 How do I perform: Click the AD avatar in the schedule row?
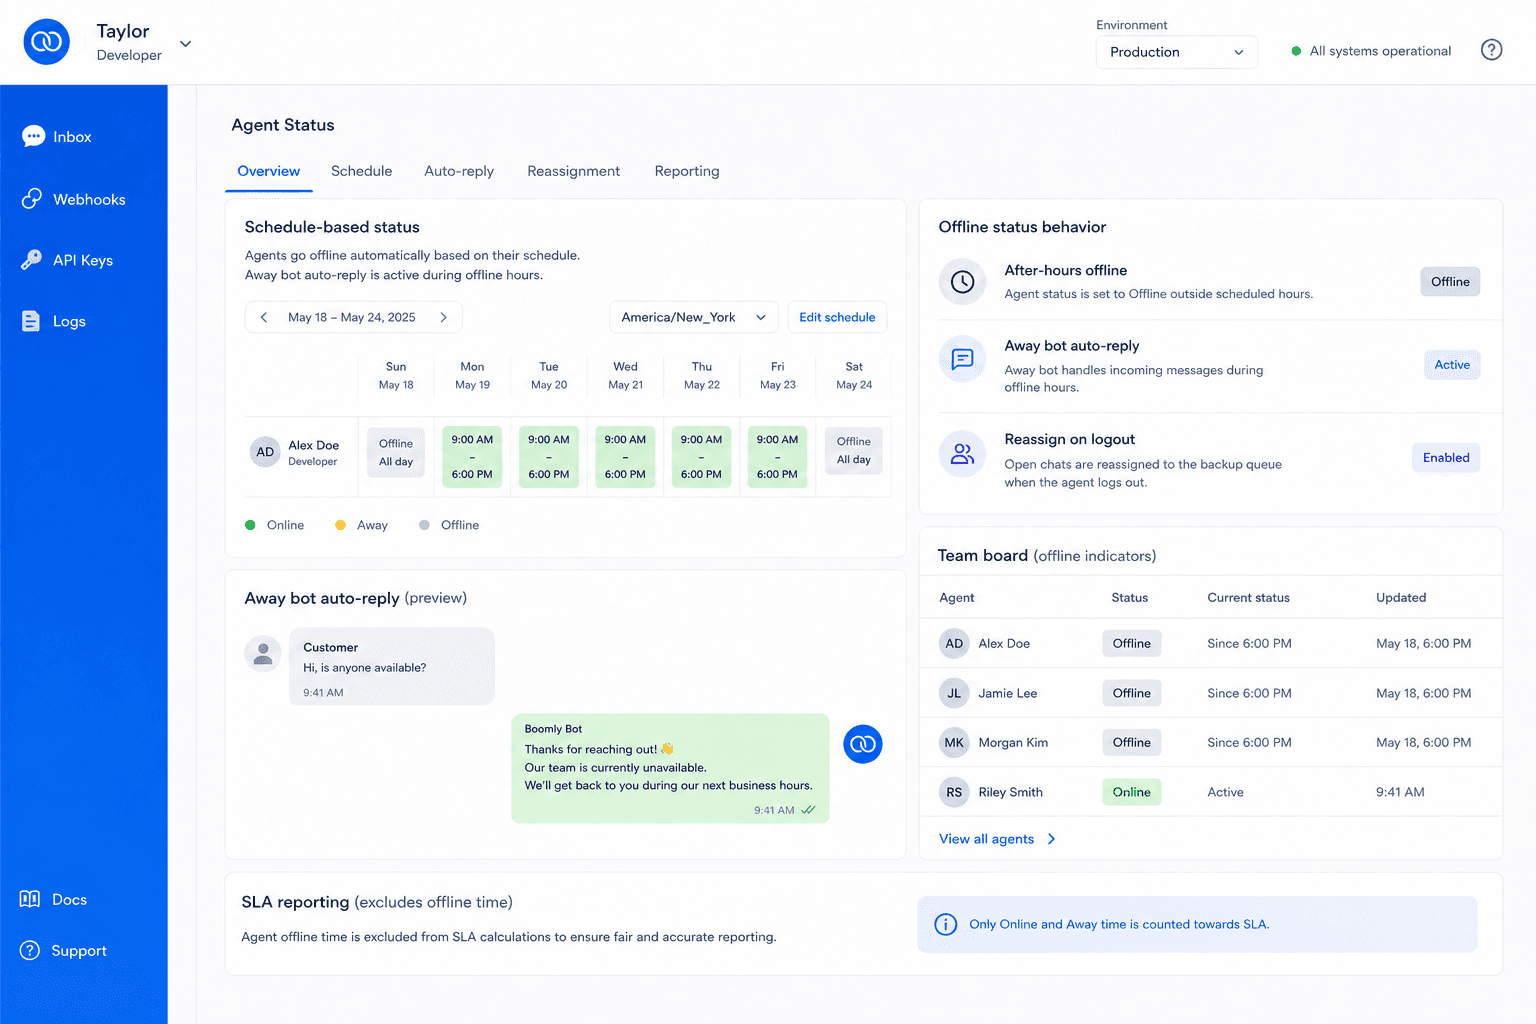(265, 452)
